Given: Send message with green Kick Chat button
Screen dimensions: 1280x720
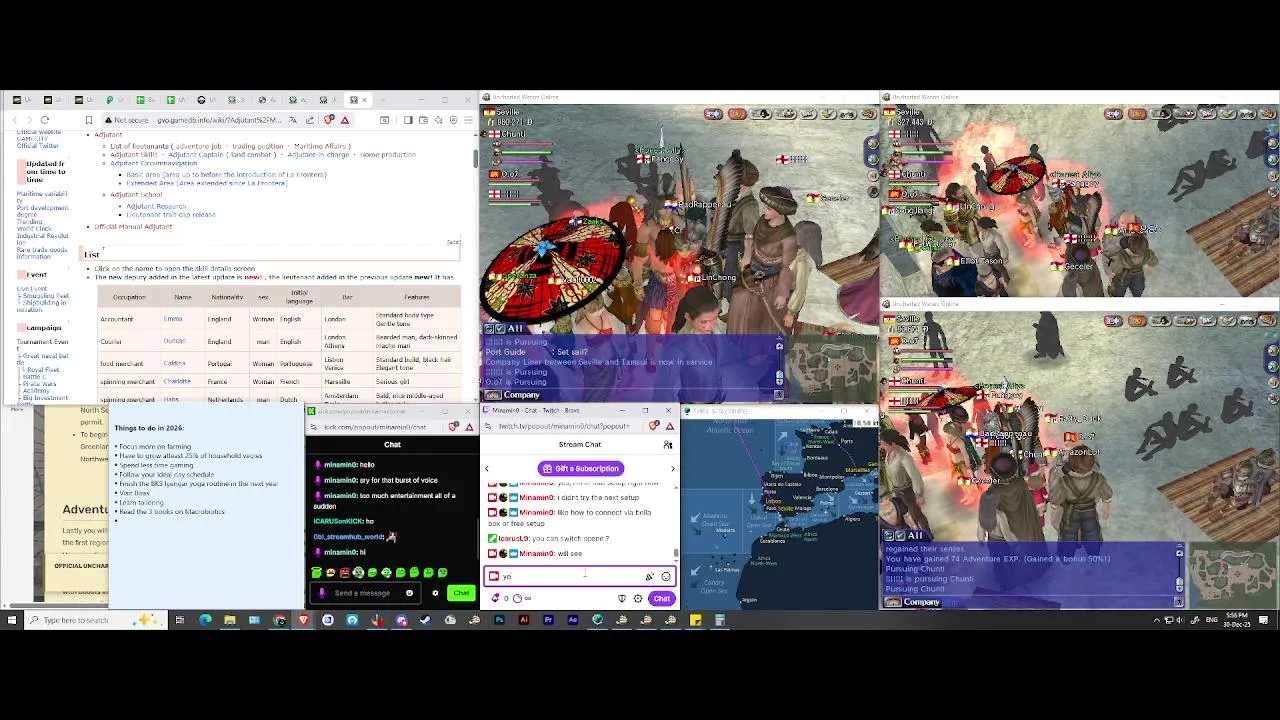Looking at the screenshot, I should (x=461, y=593).
